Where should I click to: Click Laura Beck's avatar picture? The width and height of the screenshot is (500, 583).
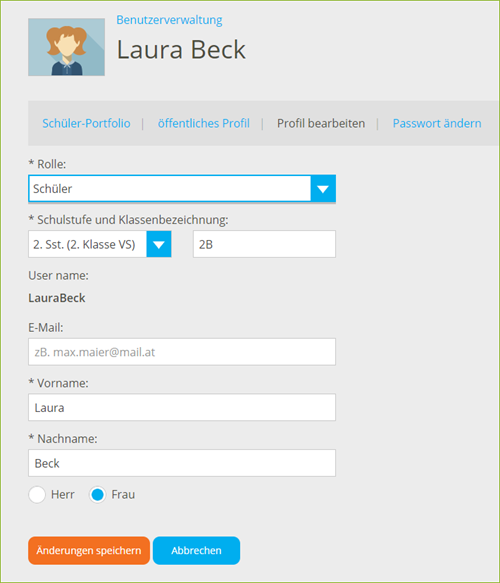click(66, 47)
